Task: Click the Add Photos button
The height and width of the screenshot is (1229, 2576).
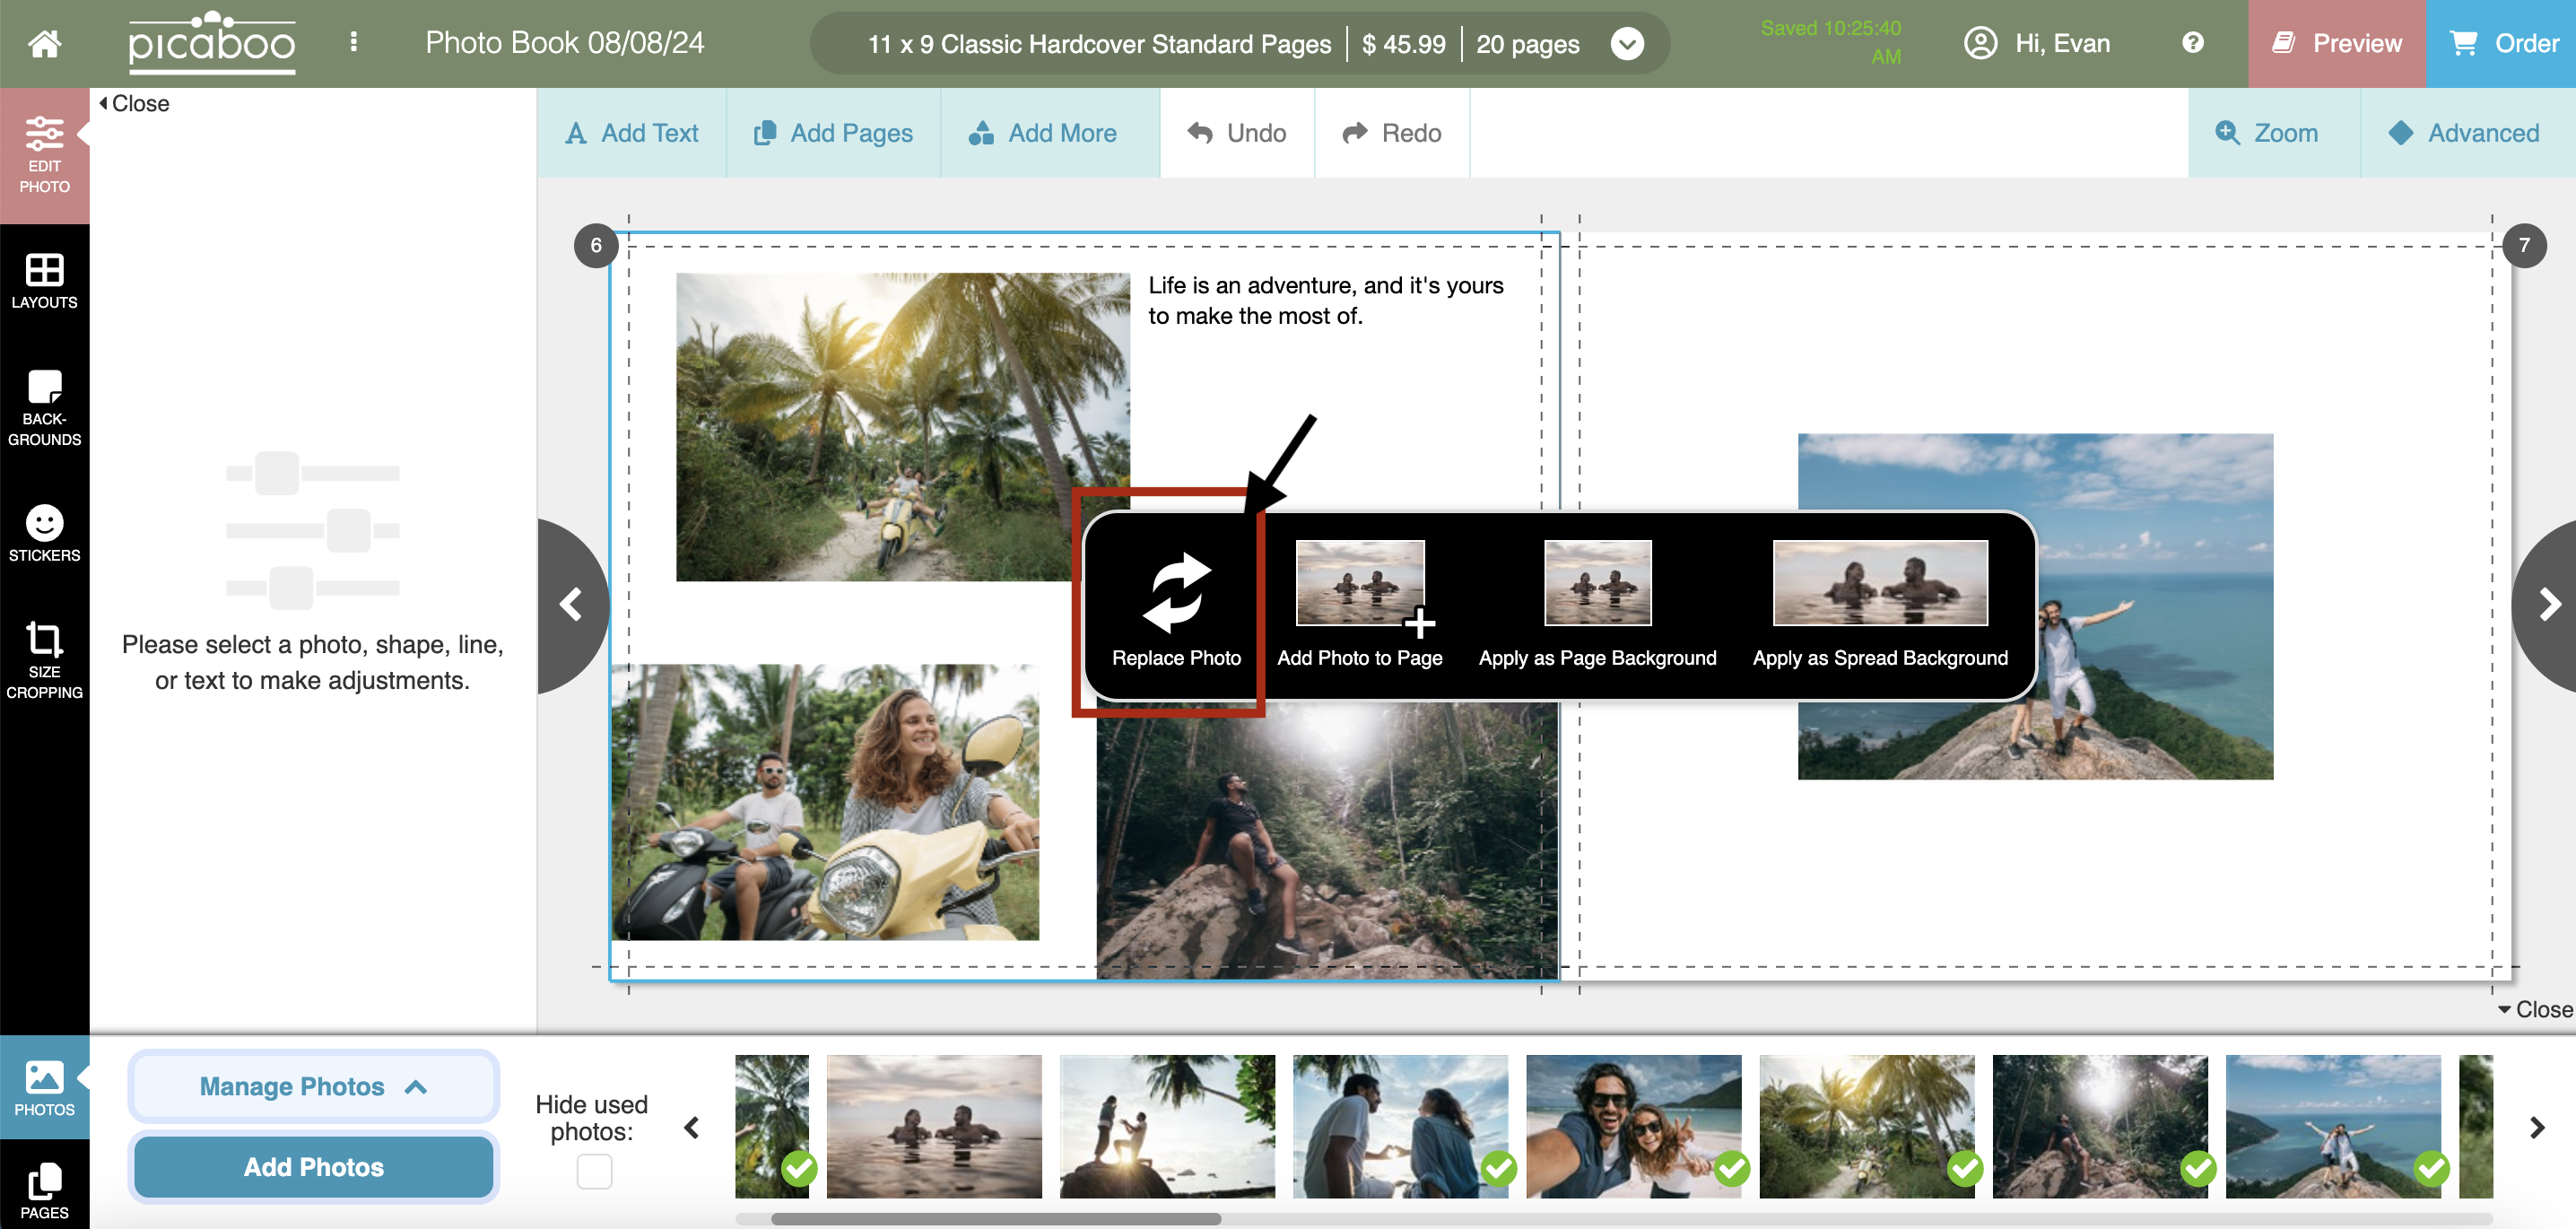Action: click(314, 1167)
